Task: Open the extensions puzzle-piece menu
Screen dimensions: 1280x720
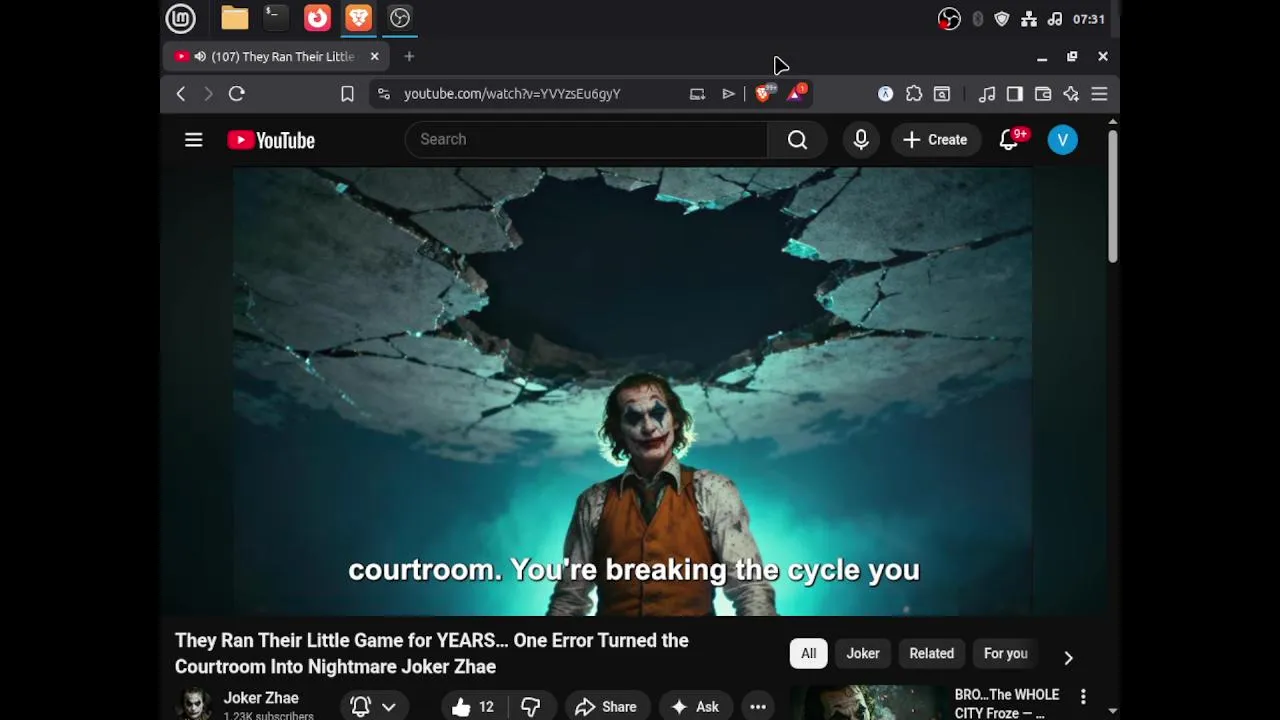Action: 914,94
